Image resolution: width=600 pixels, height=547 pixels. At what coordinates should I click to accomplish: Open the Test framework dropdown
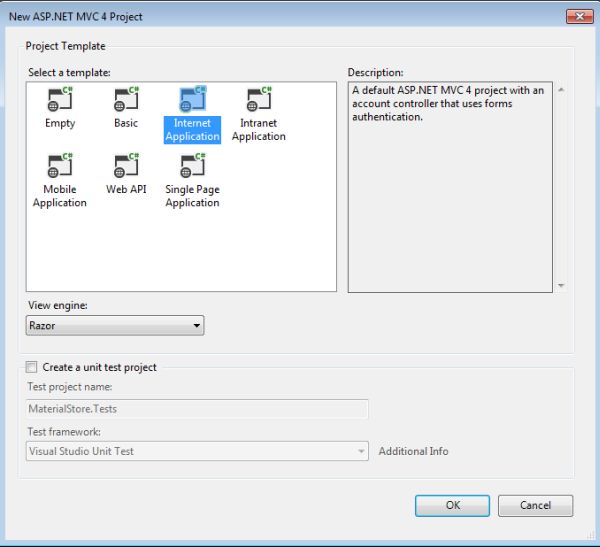point(197,451)
